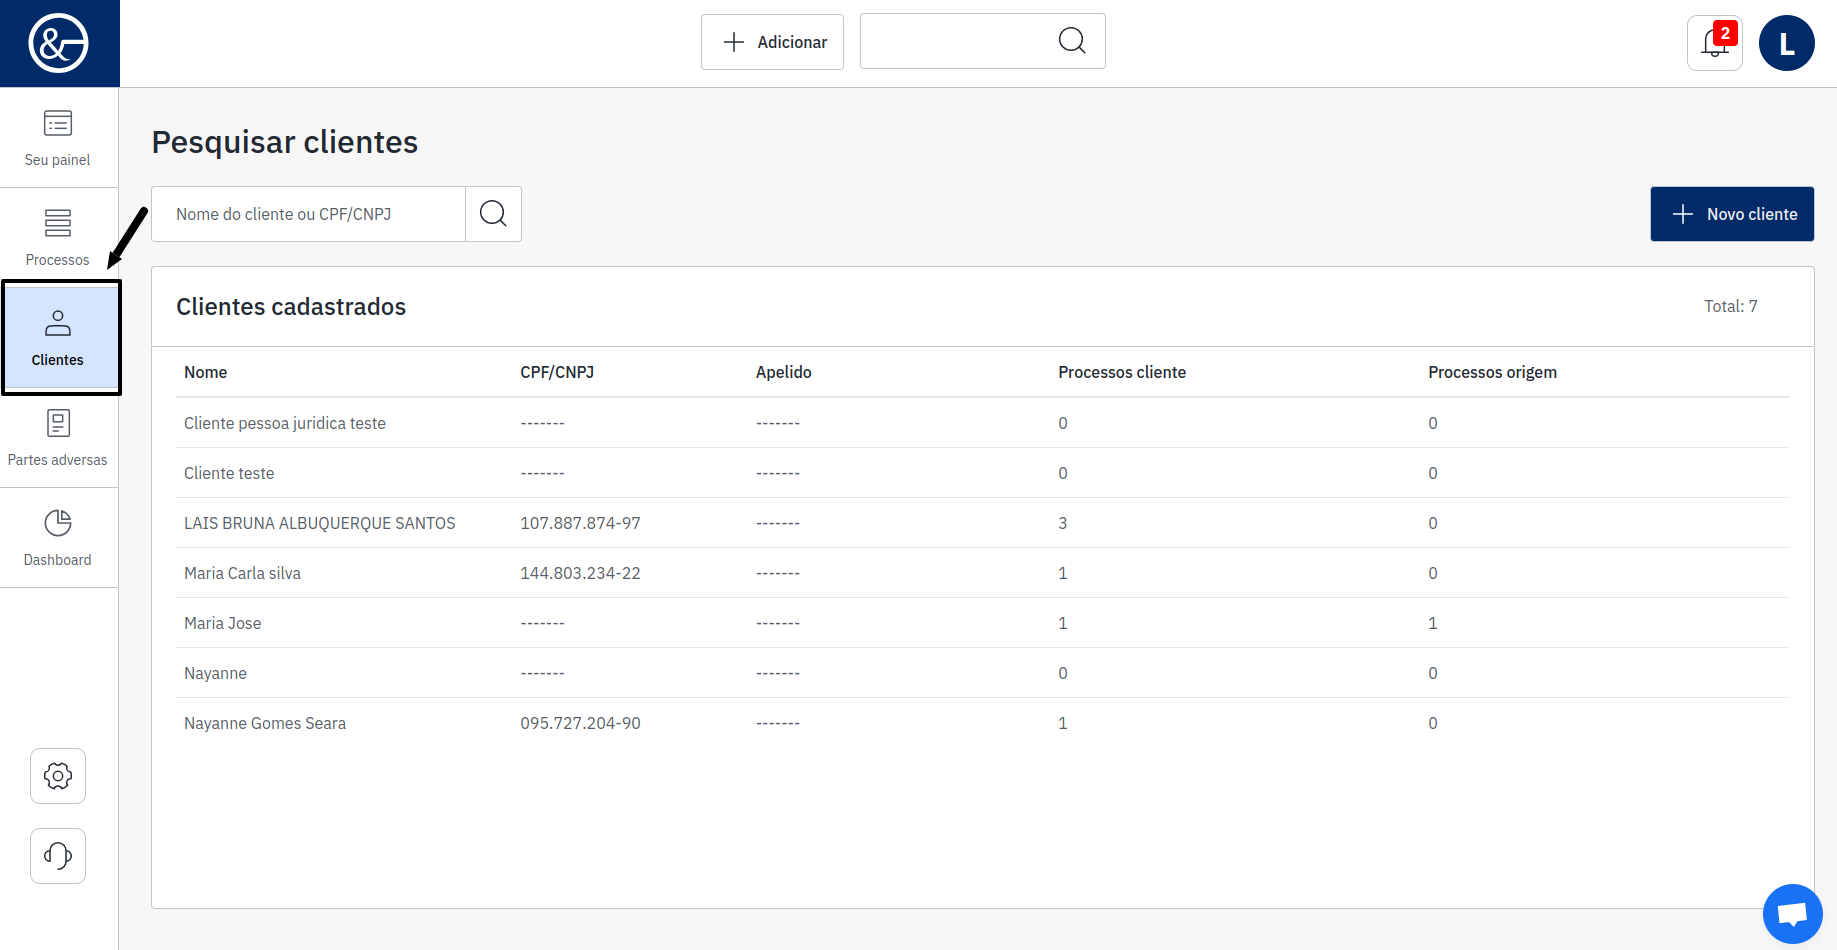Open the user profile avatar L

(x=1787, y=43)
